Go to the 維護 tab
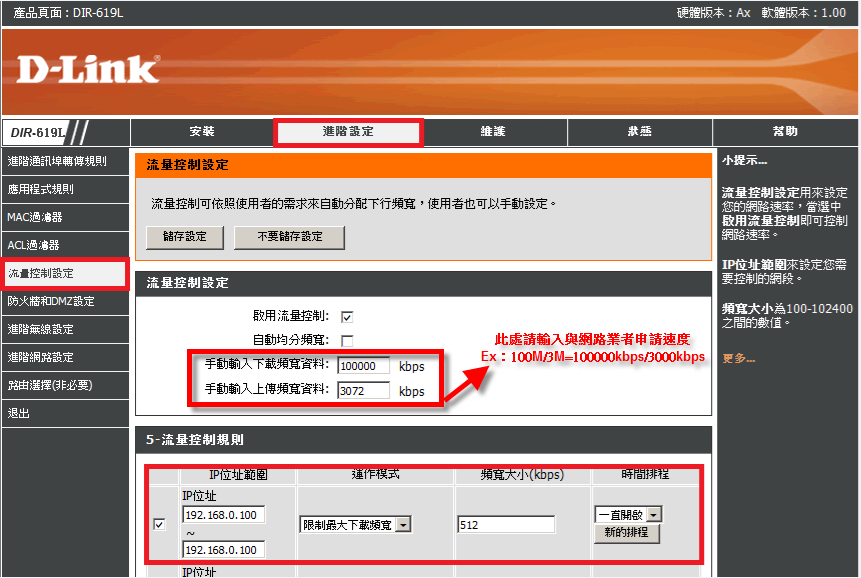The height and width of the screenshot is (578, 861). [493, 132]
